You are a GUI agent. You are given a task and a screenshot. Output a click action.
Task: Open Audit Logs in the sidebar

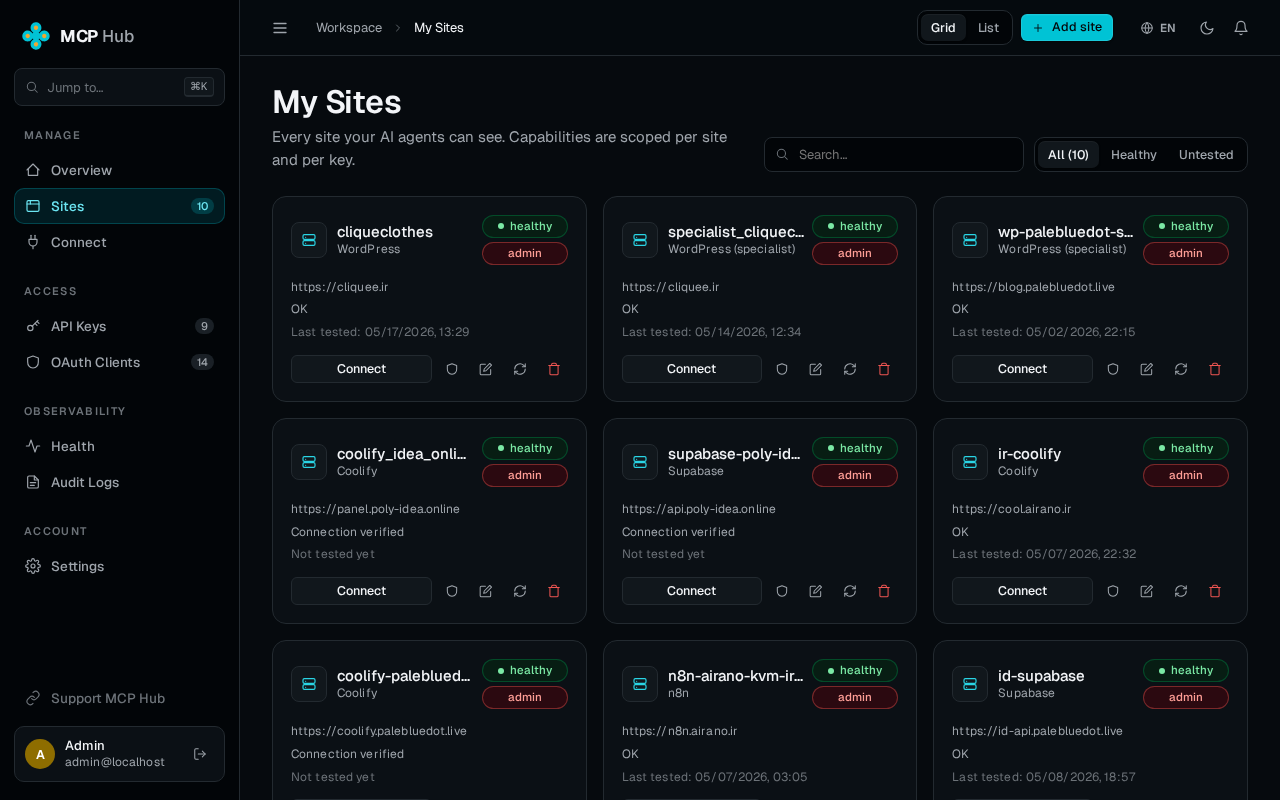[119, 482]
